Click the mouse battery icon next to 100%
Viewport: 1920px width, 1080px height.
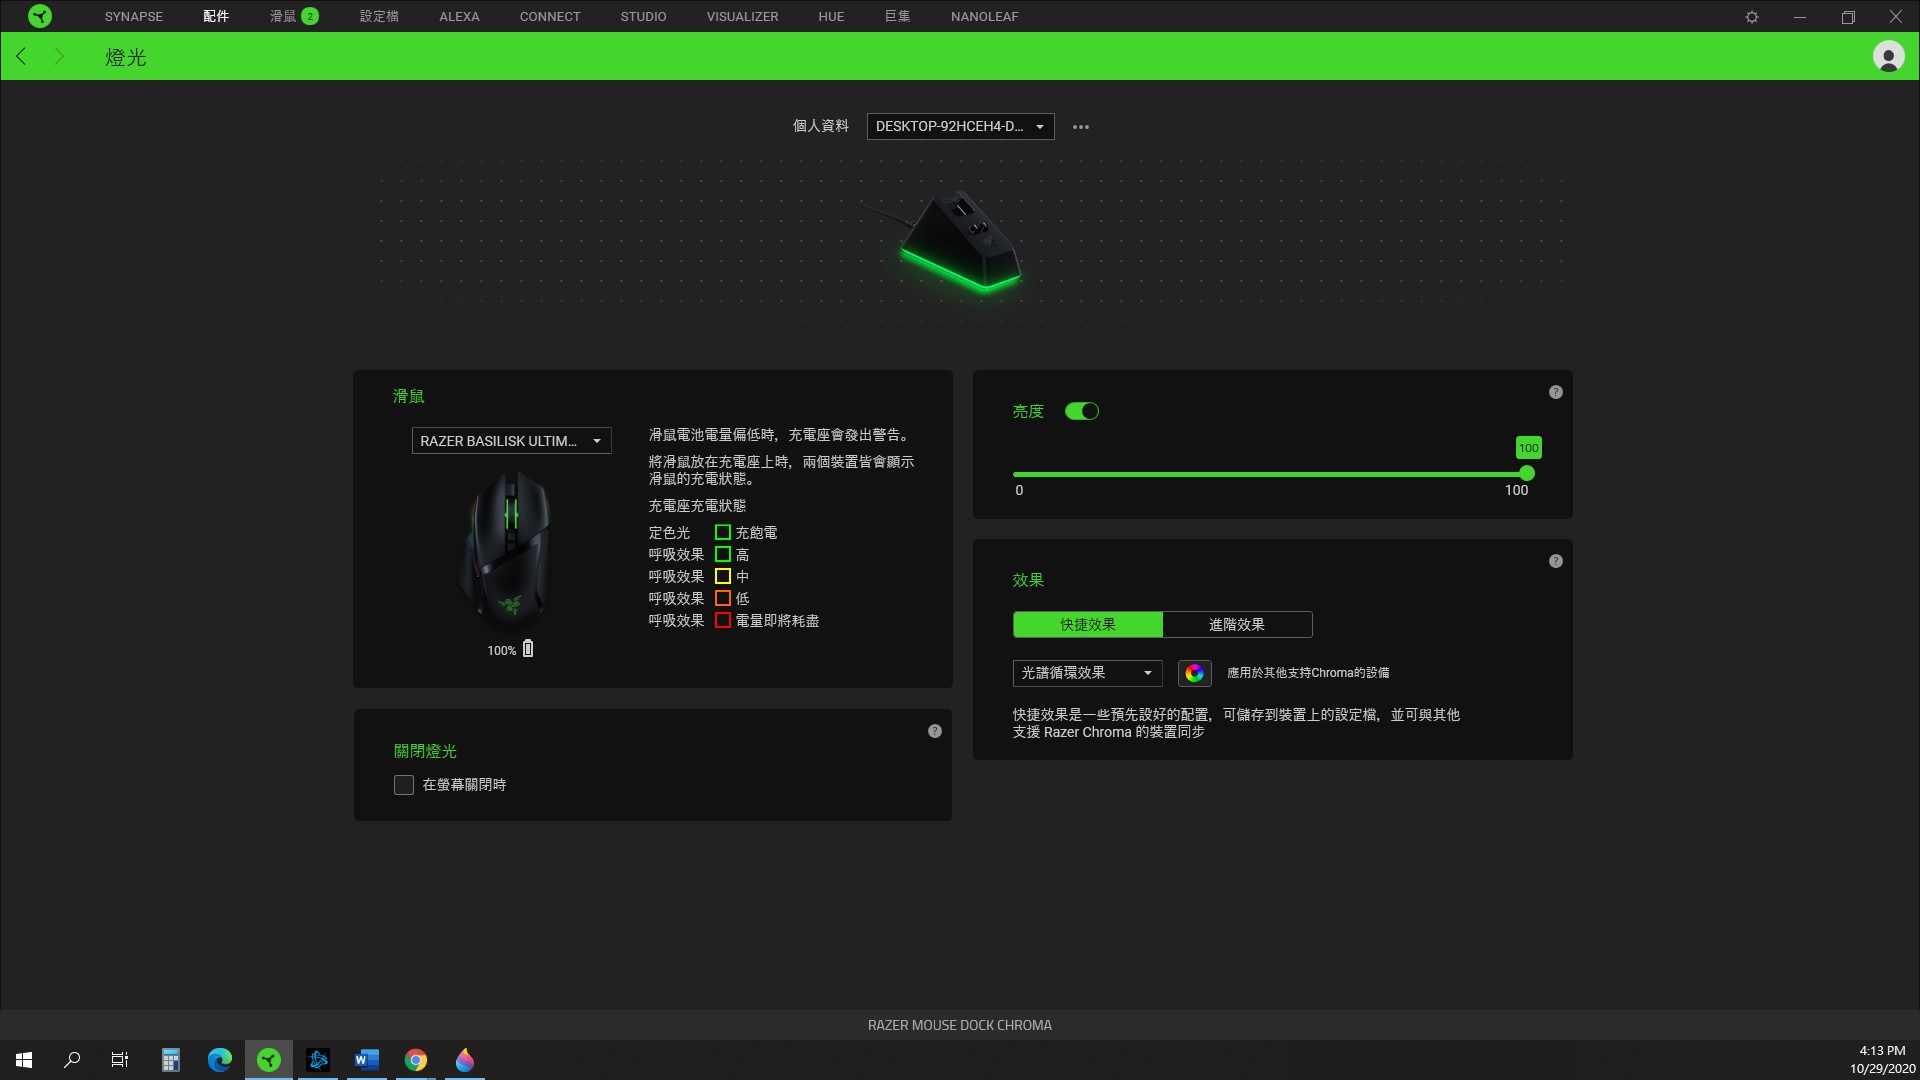(x=528, y=649)
